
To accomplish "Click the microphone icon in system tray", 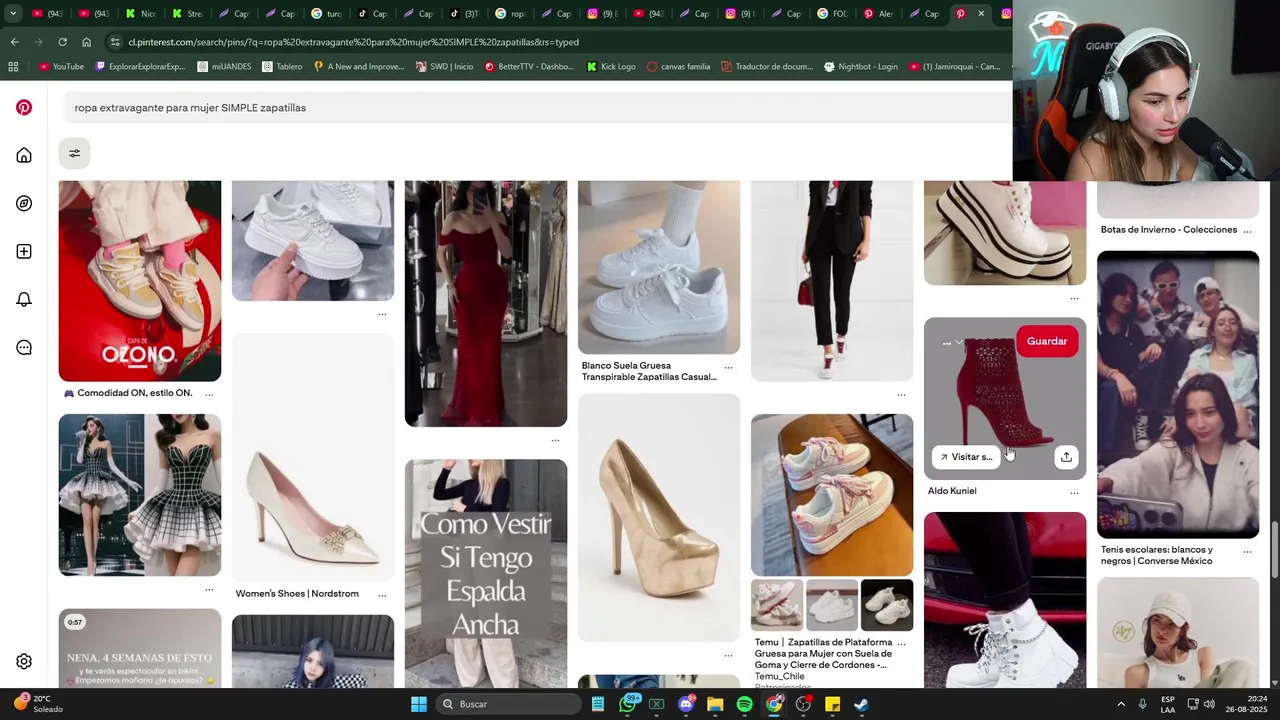I will click(x=1142, y=704).
